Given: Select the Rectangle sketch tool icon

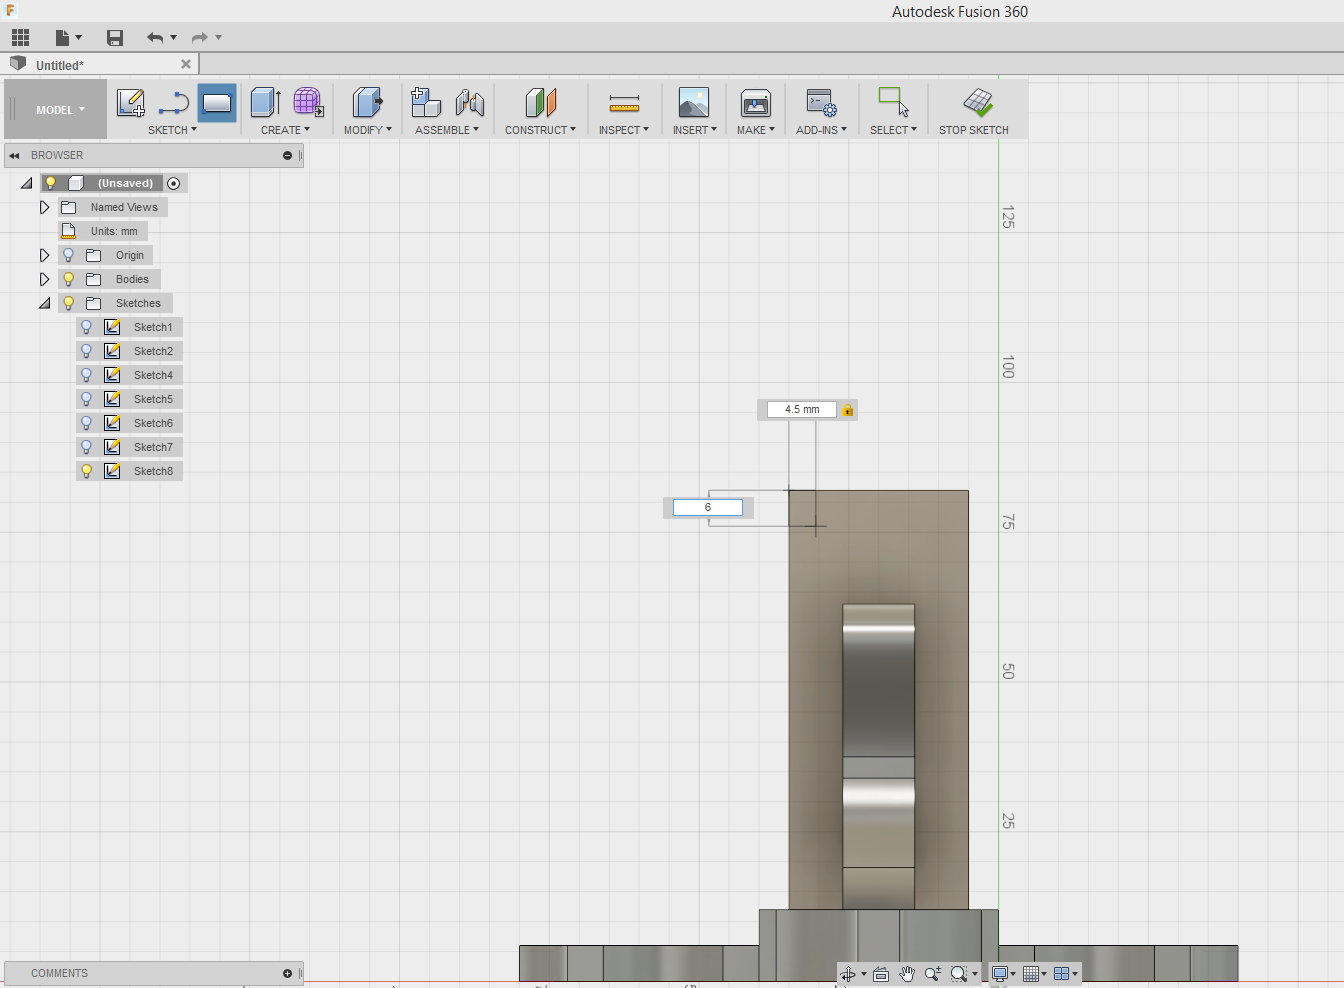Looking at the screenshot, I should point(217,103).
